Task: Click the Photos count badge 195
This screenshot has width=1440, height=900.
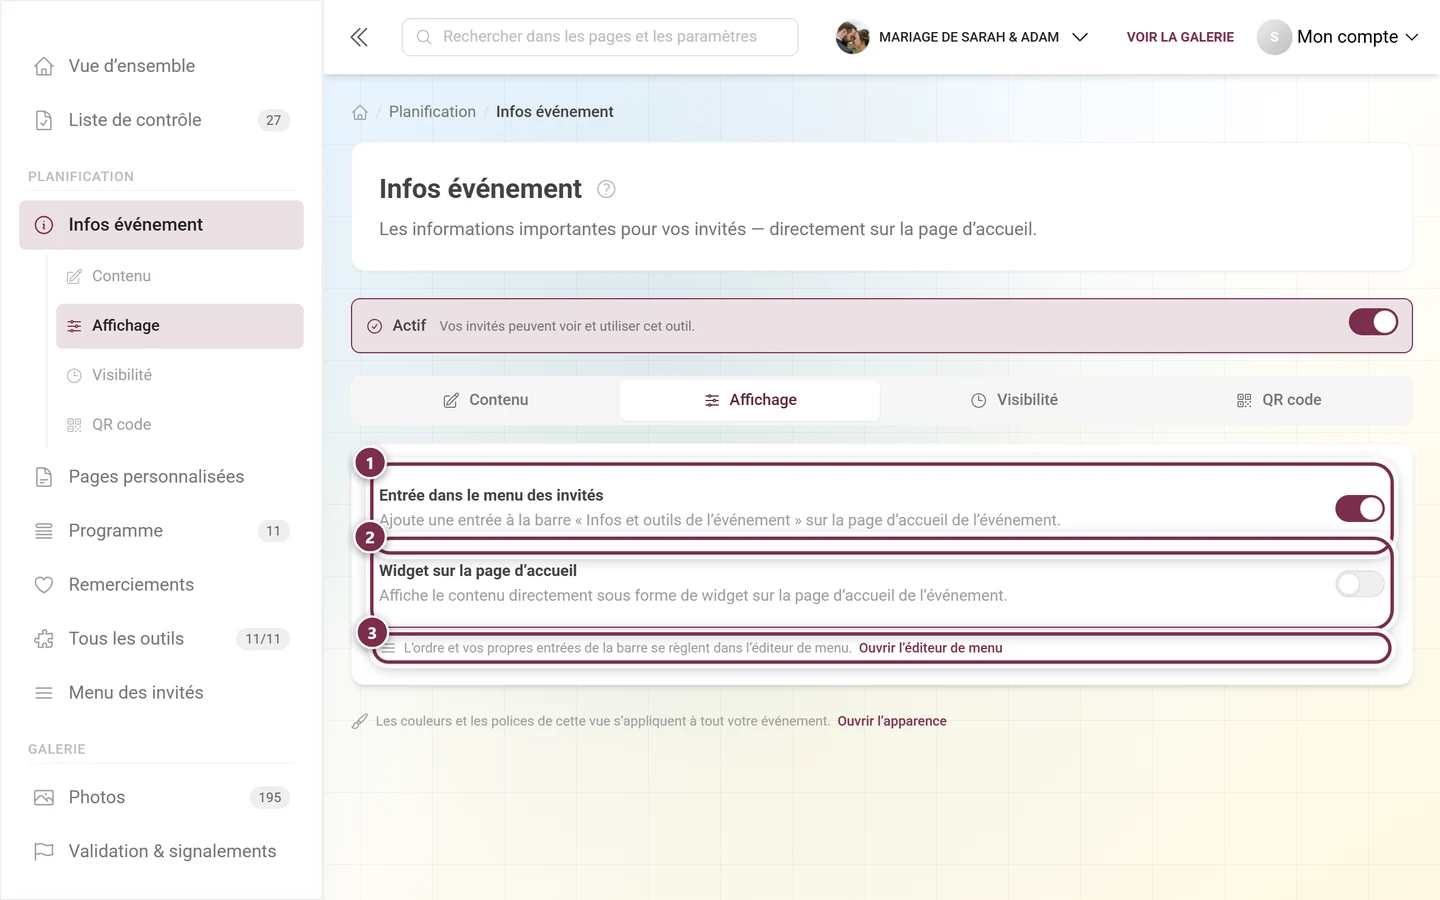Action: (x=270, y=798)
